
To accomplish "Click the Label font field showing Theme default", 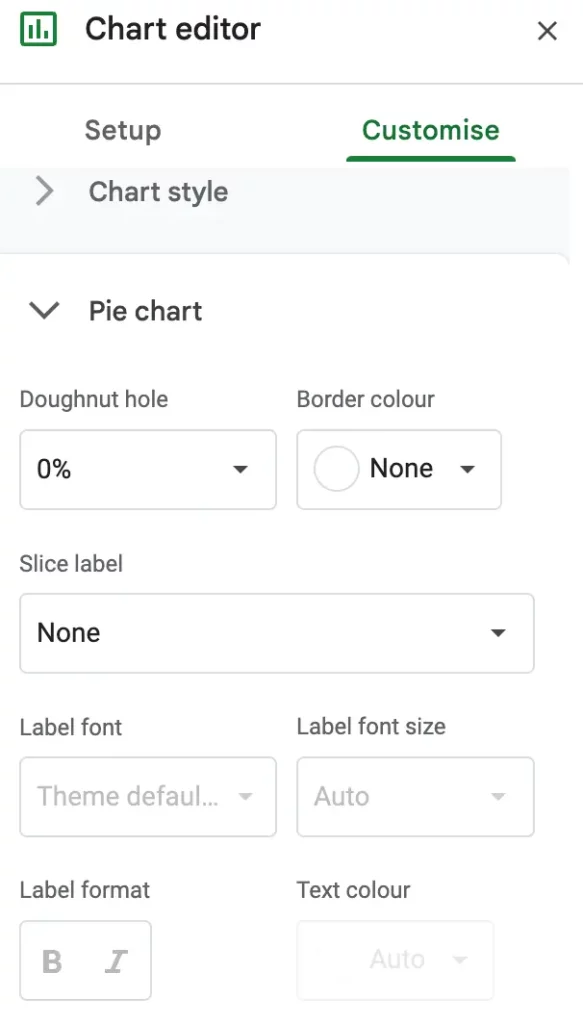I will [148, 797].
